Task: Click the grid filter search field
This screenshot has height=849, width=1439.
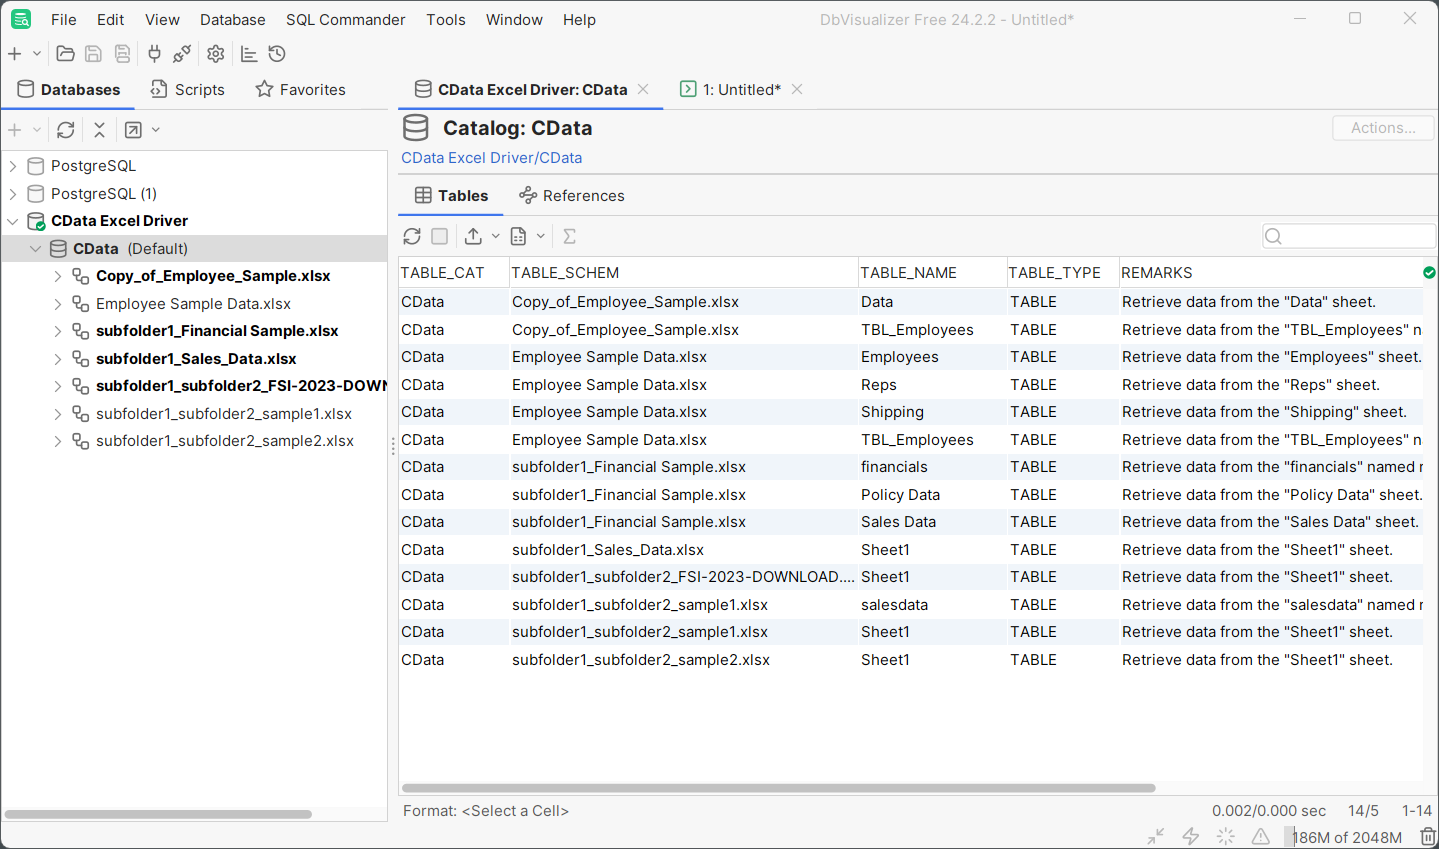Action: 1355,236
